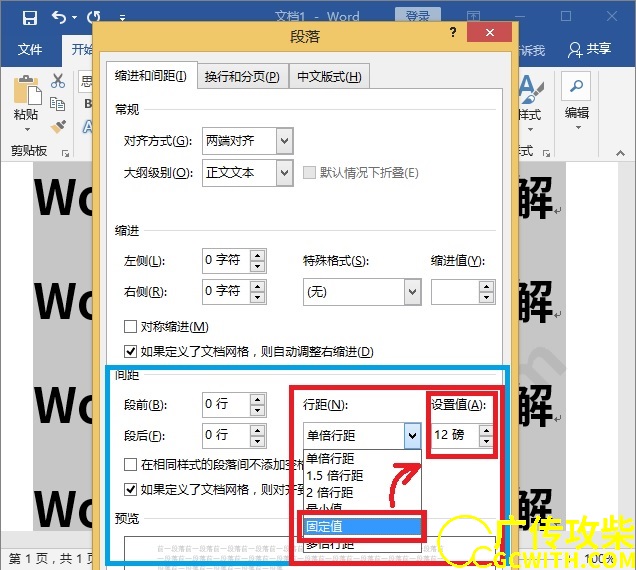Toggle the 默认情况下折叠 checkbox
636x570 pixels.
pos(309,172)
